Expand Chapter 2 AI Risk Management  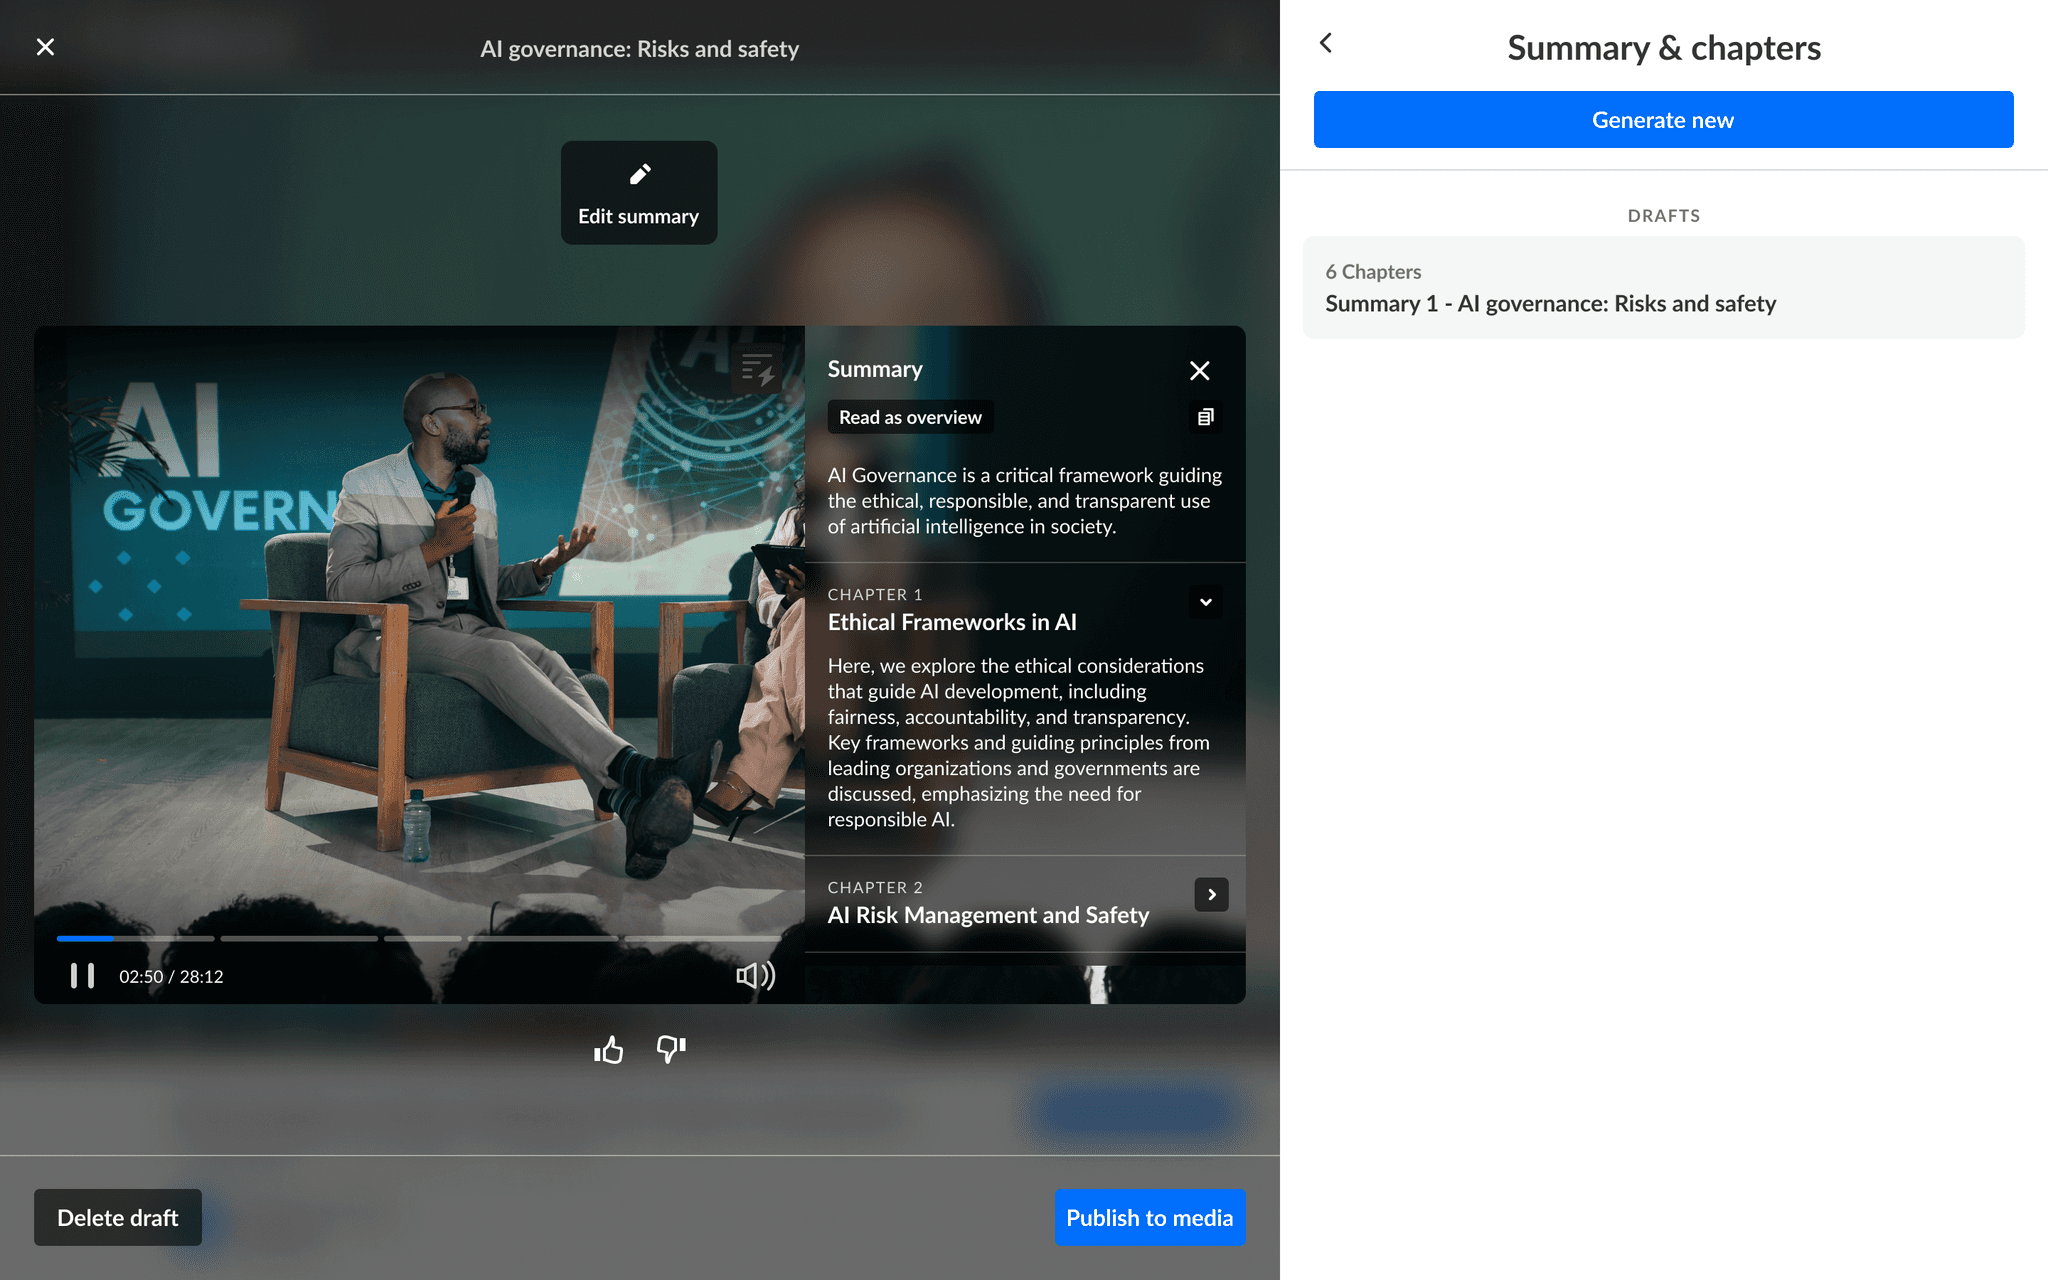pyautogui.click(x=1211, y=895)
